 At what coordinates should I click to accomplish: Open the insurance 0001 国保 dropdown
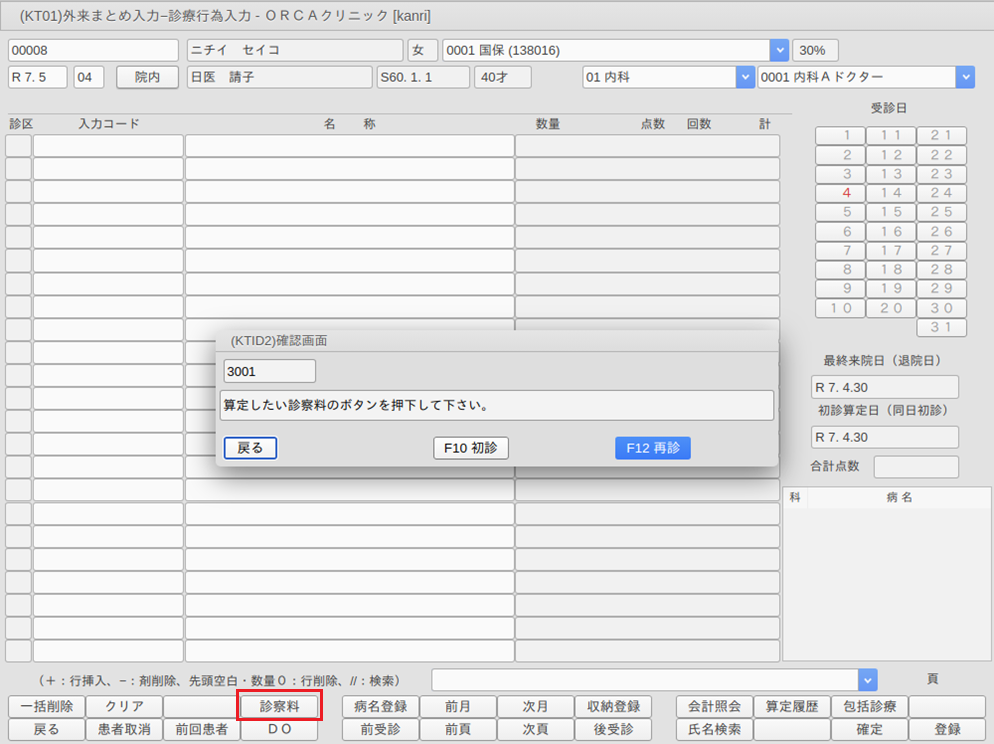779,50
